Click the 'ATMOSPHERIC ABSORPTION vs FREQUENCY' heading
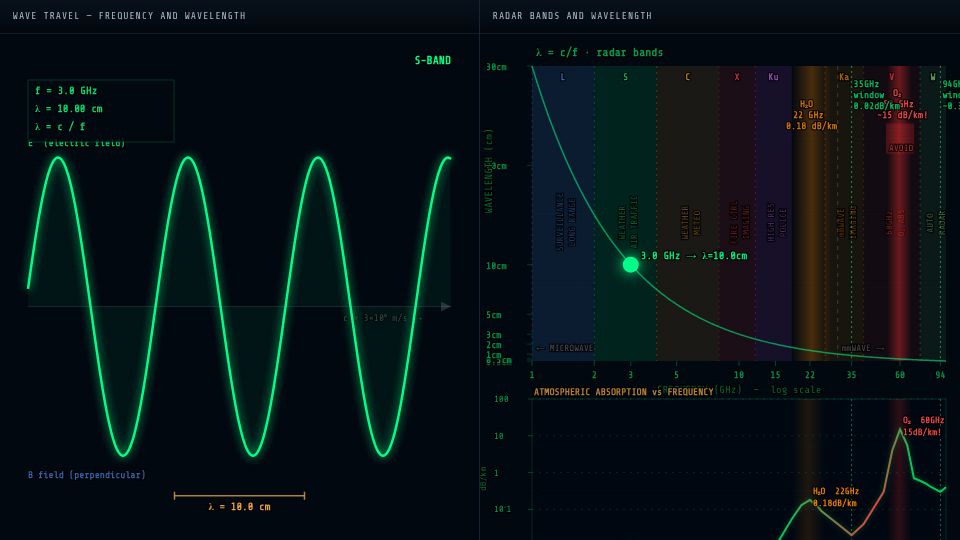 [623, 392]
